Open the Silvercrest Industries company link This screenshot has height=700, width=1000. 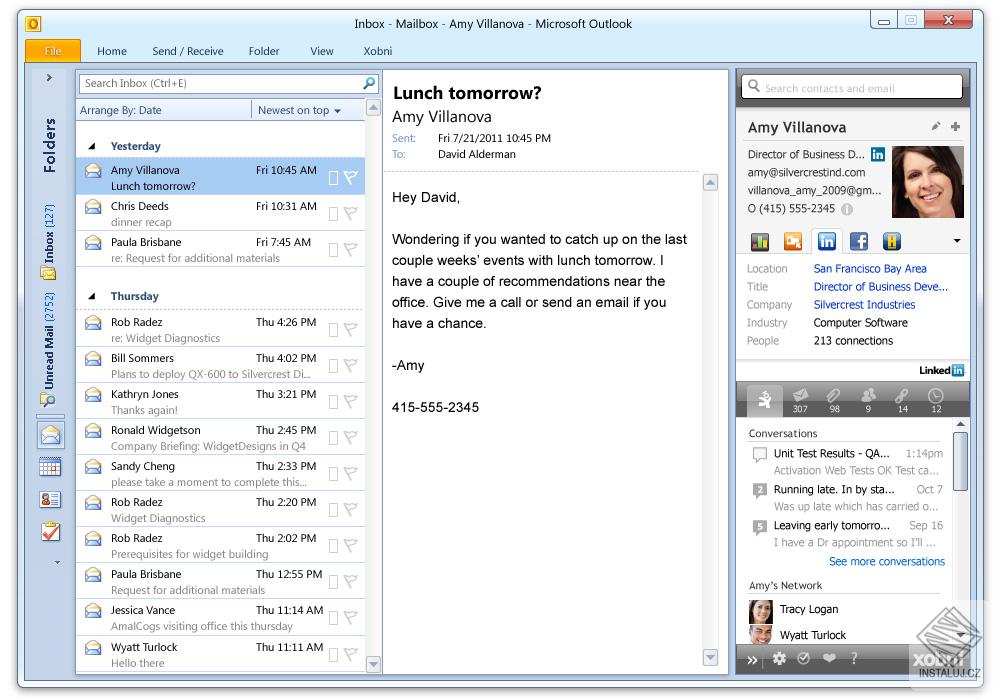point(865,304)
